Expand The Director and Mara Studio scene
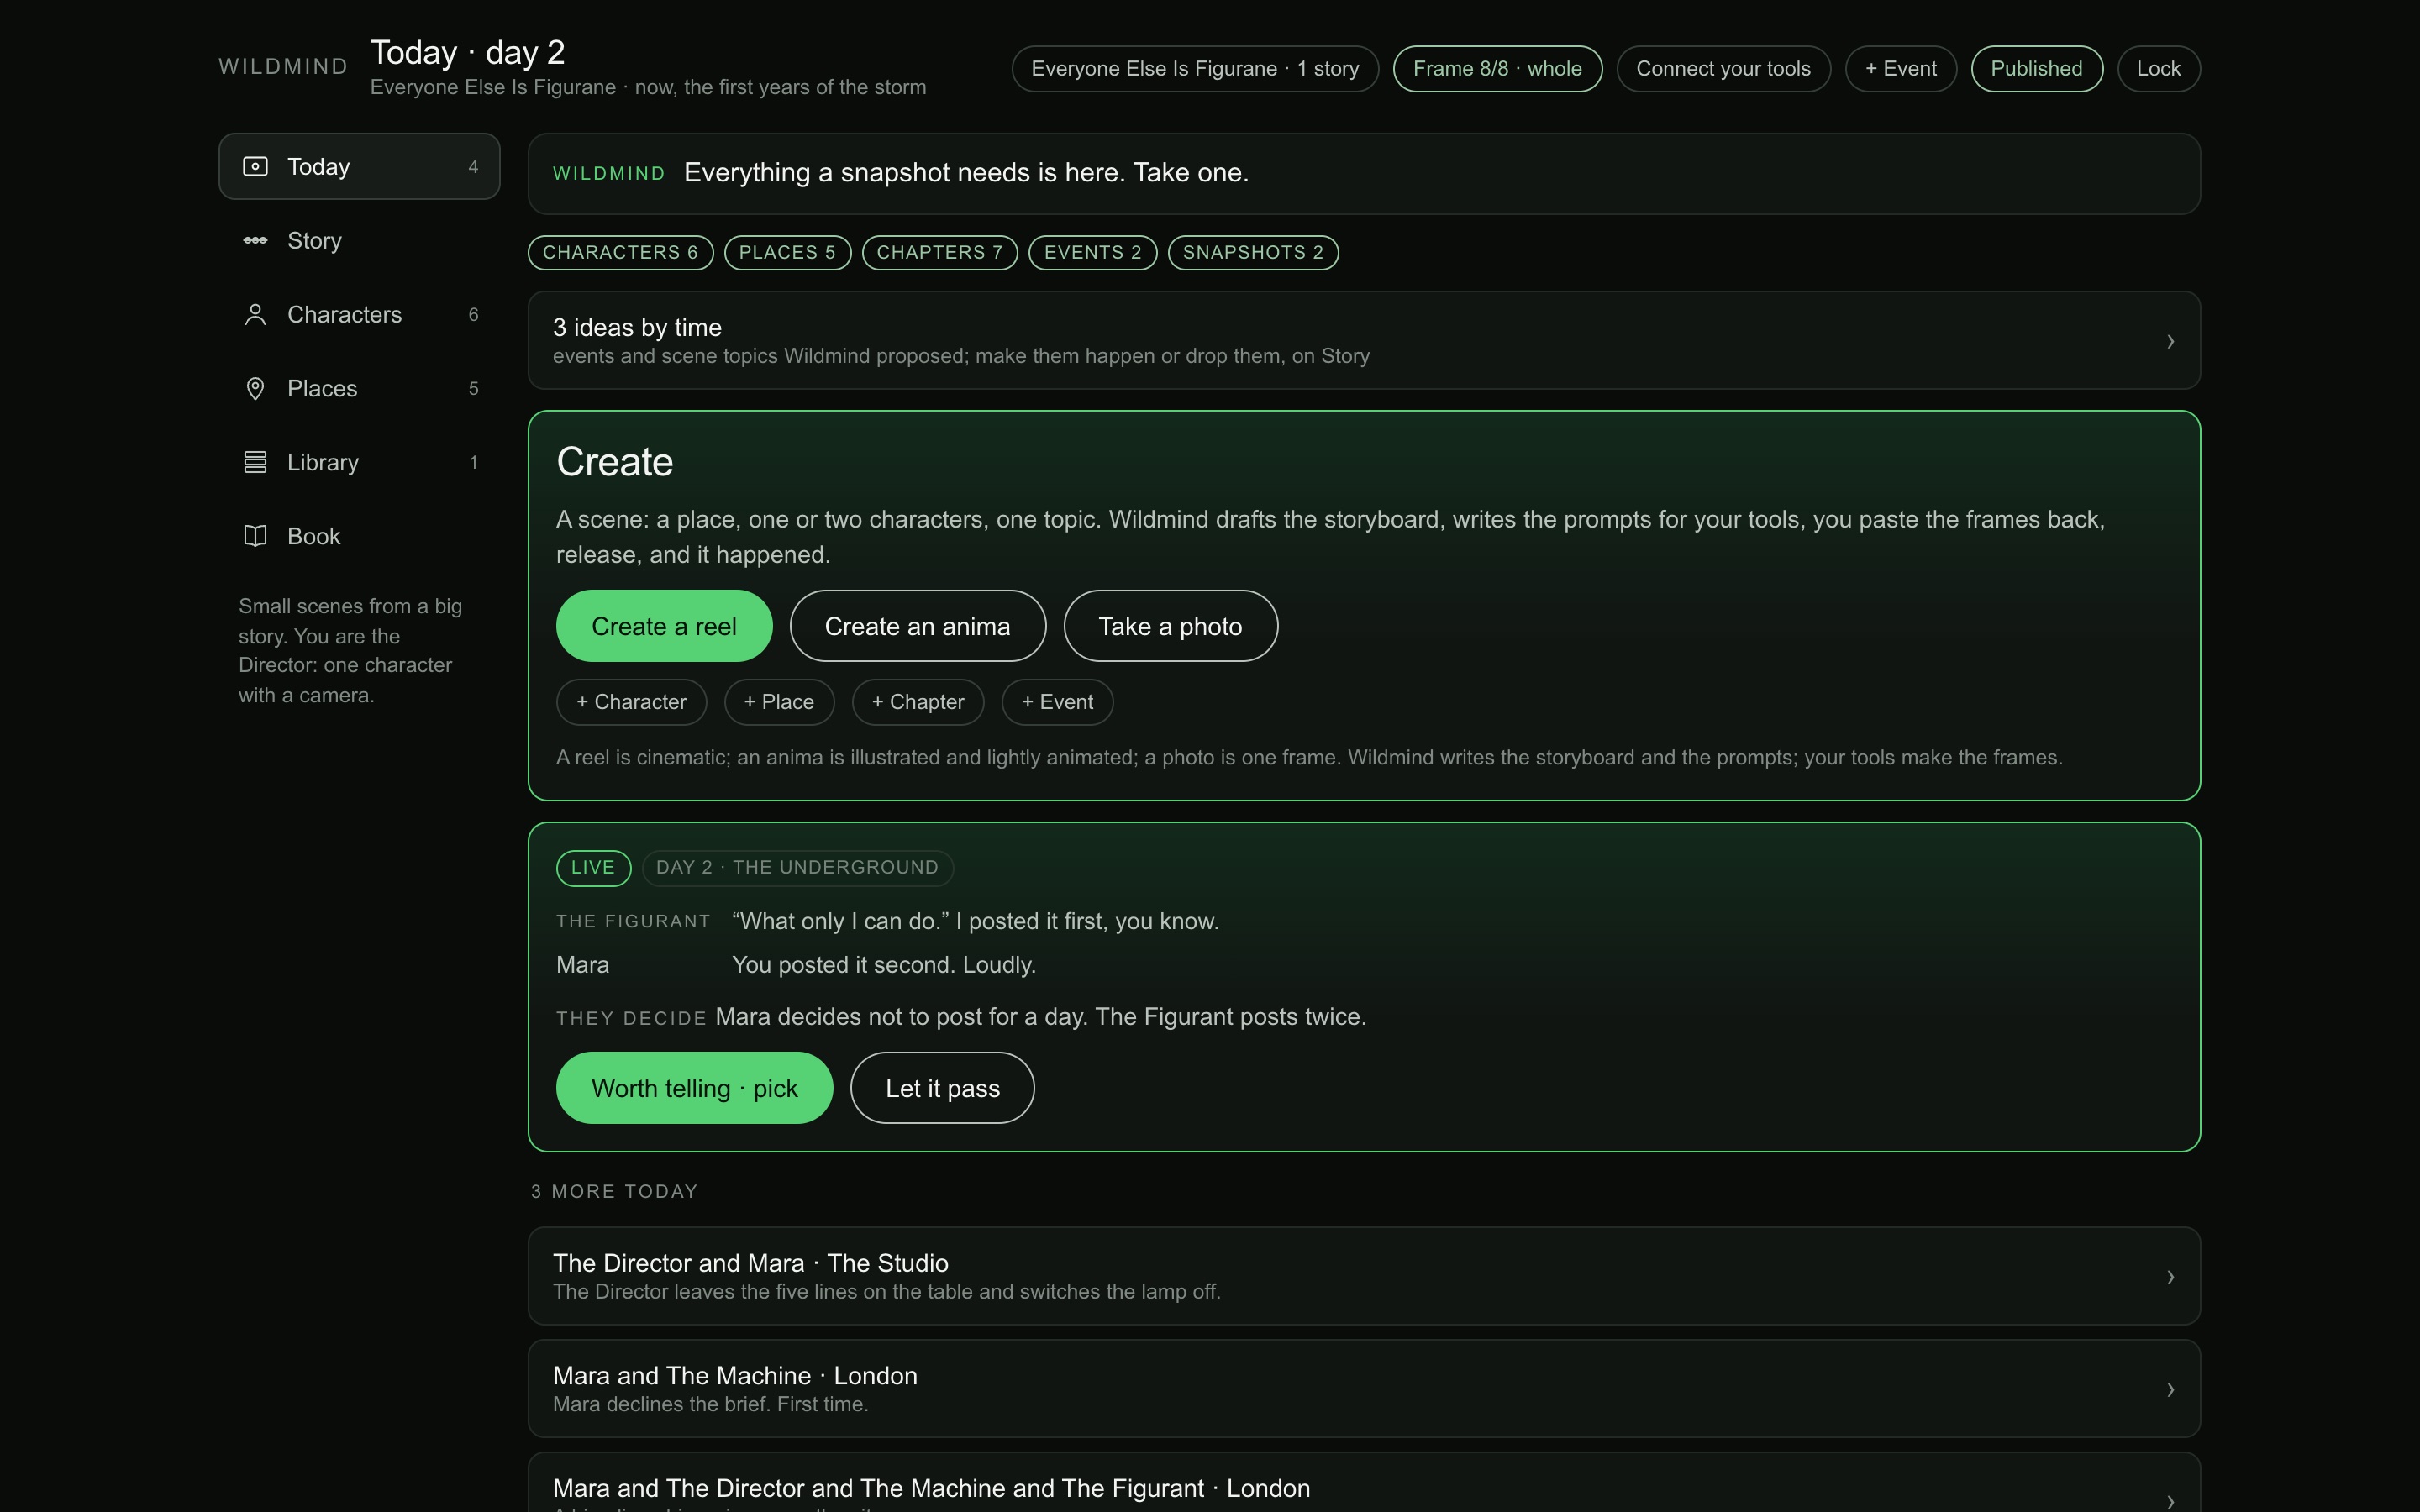Viewport: 2420px width, 1512px height. pos(1364,1276)
